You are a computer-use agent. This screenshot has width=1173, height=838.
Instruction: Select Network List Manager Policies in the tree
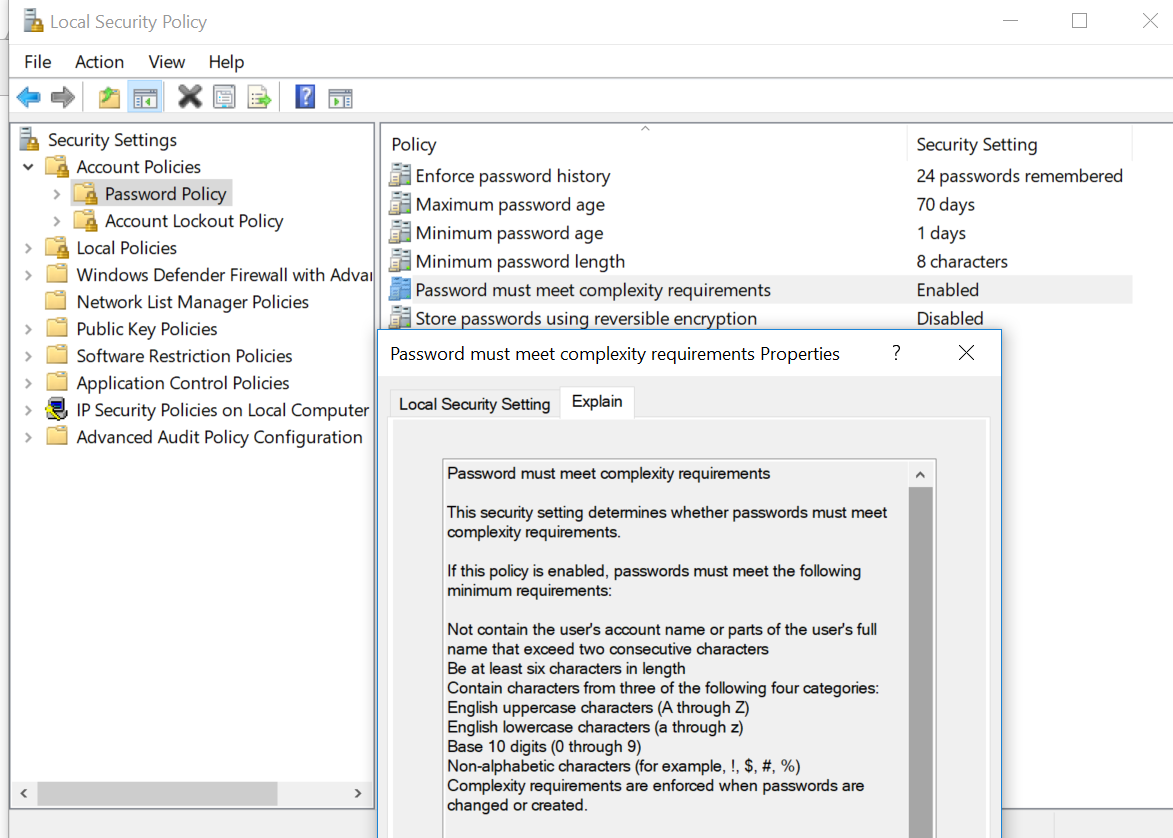(x=192, y=302)
